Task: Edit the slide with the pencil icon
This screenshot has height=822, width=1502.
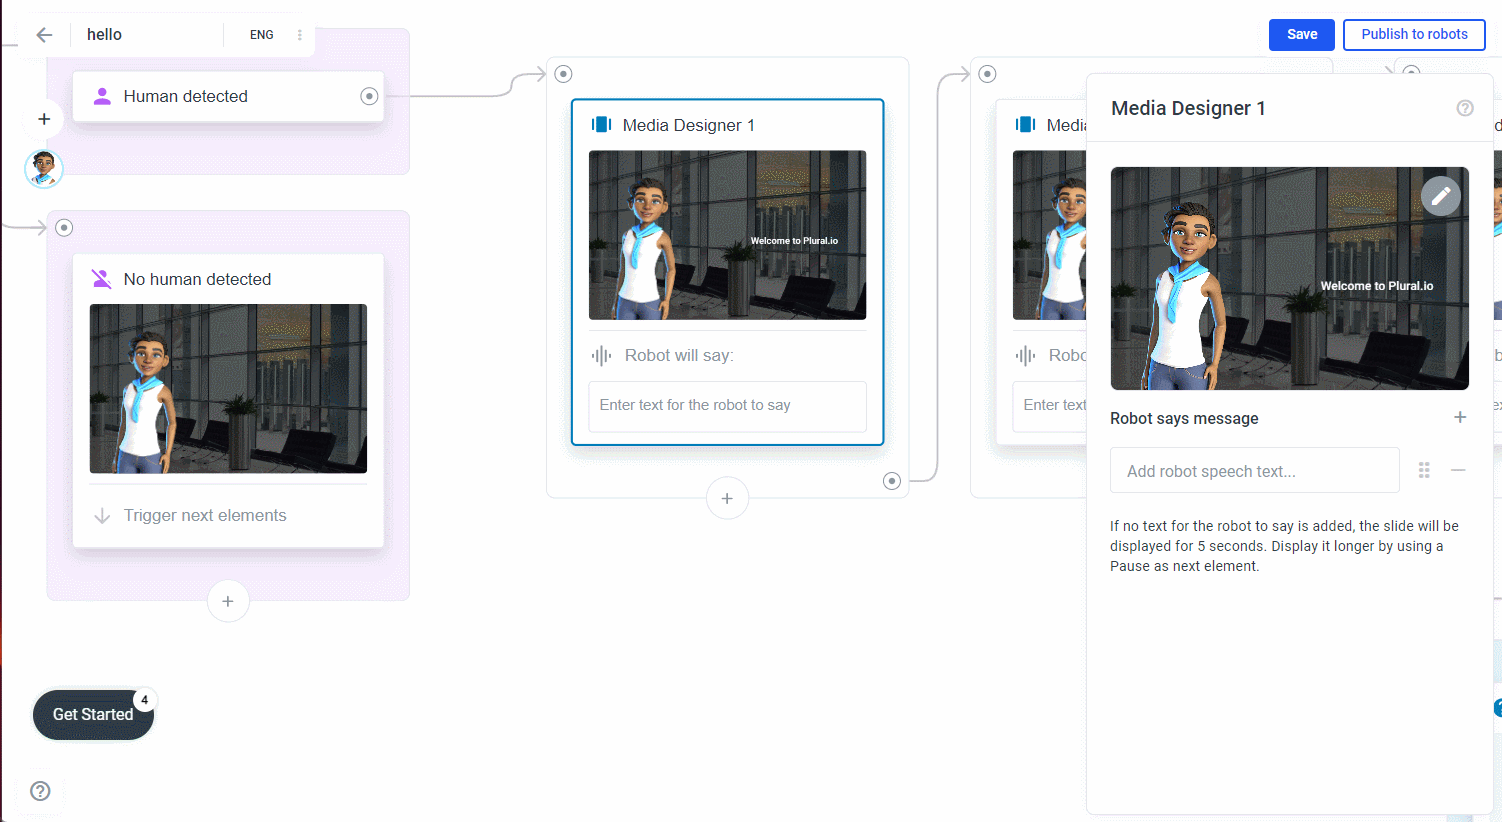Action: (1441, 196)
